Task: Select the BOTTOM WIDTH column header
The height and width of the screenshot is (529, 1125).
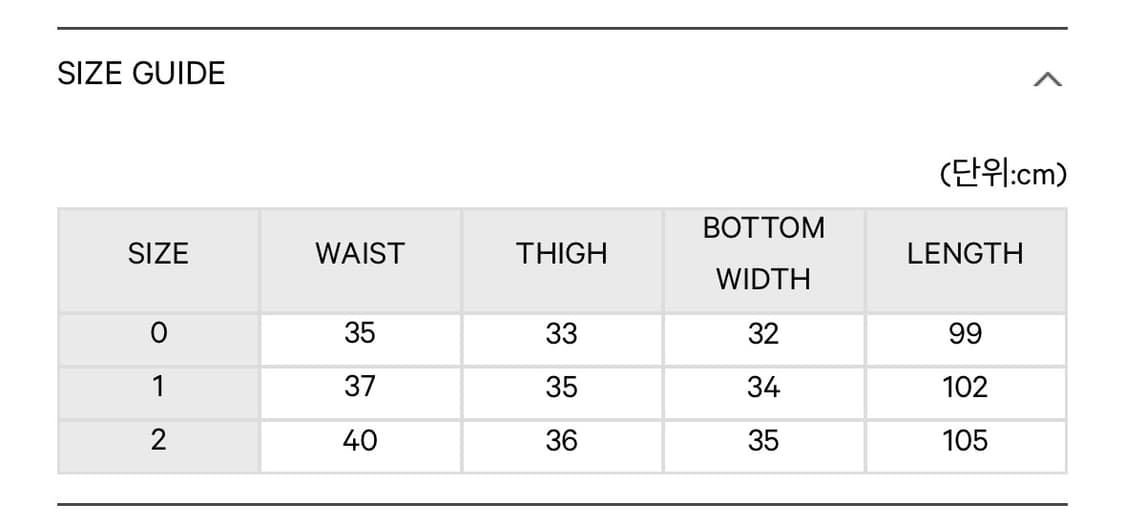Action: 764,254
